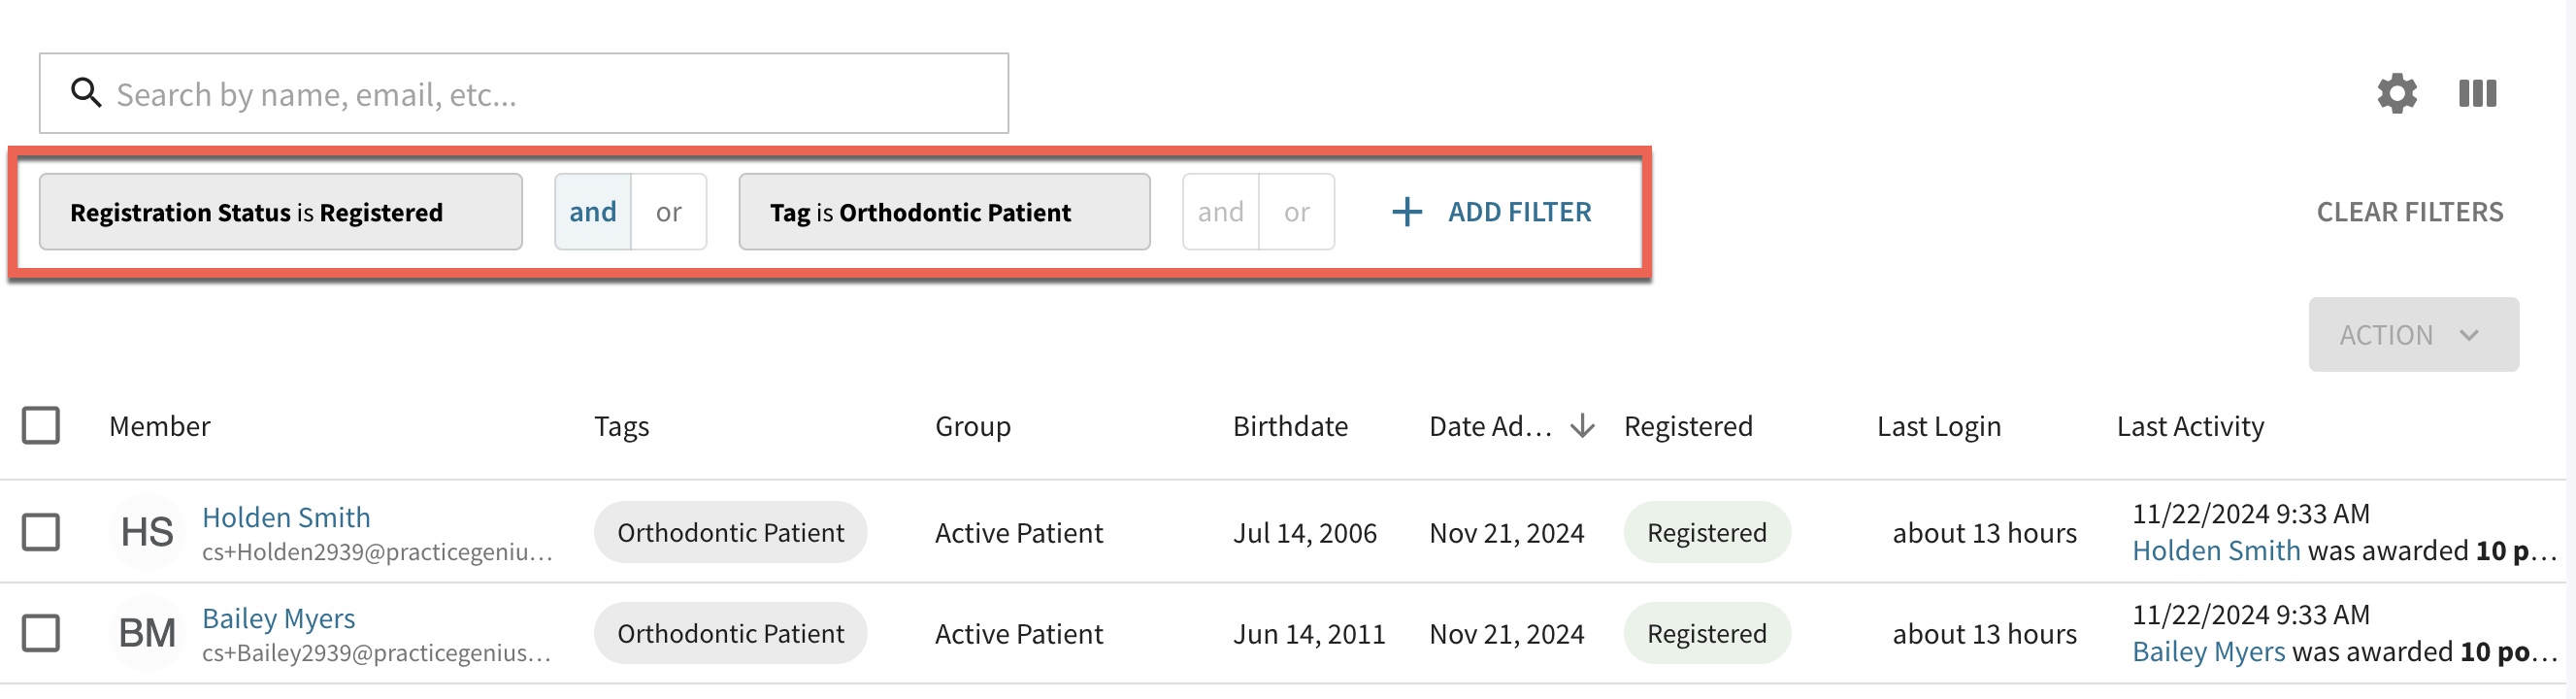Open the column layout icon
The height and width of the screenshot is (699, 2576).
[2477, 93]
